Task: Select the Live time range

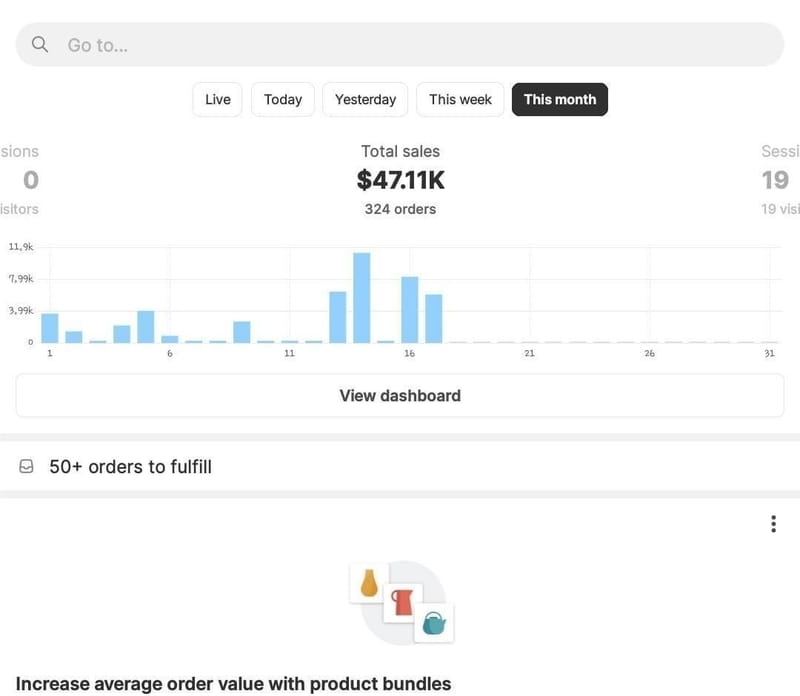Action: [x=217, y=100]
